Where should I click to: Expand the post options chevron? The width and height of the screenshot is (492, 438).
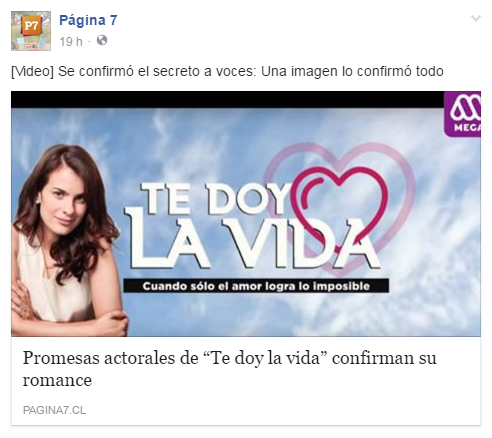point(476,18)
